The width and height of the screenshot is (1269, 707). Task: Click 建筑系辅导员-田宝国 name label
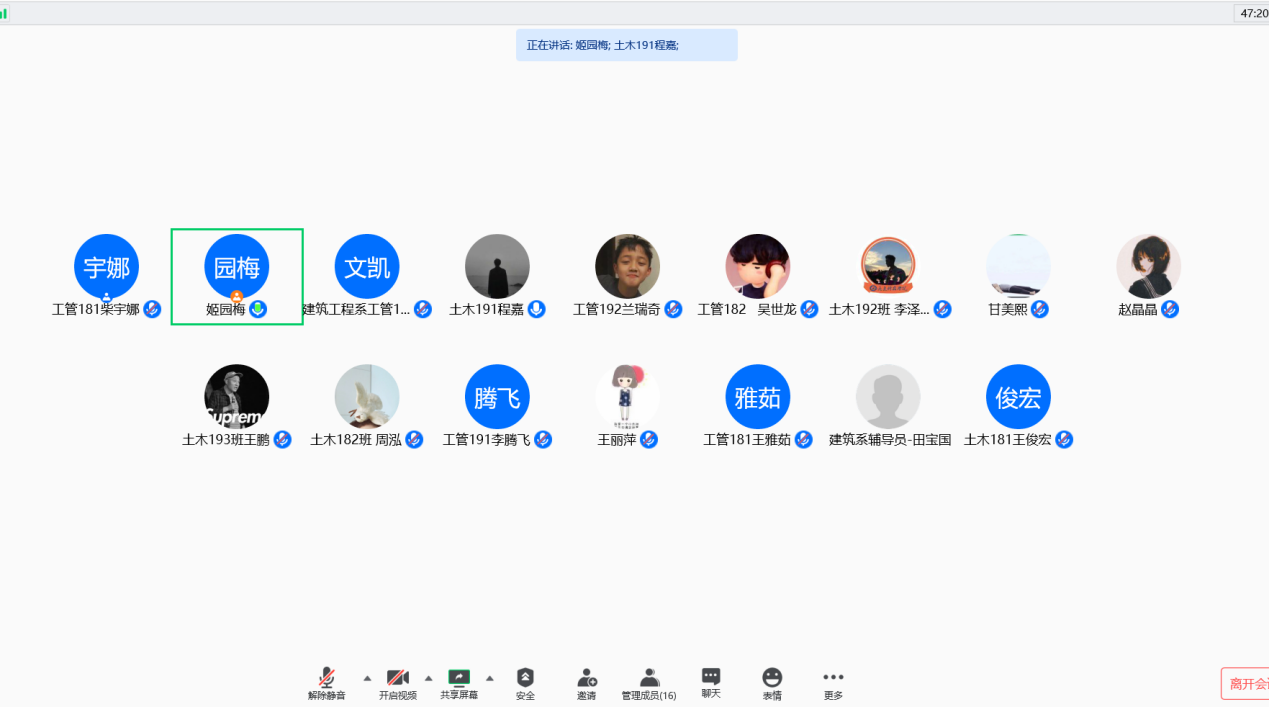[889, 440]
